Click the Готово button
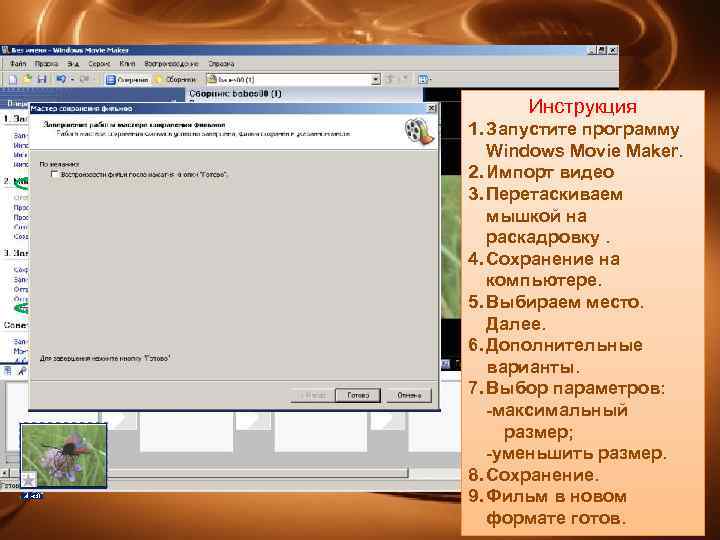This screenshot has height=540, width=720. click(358, 395)
